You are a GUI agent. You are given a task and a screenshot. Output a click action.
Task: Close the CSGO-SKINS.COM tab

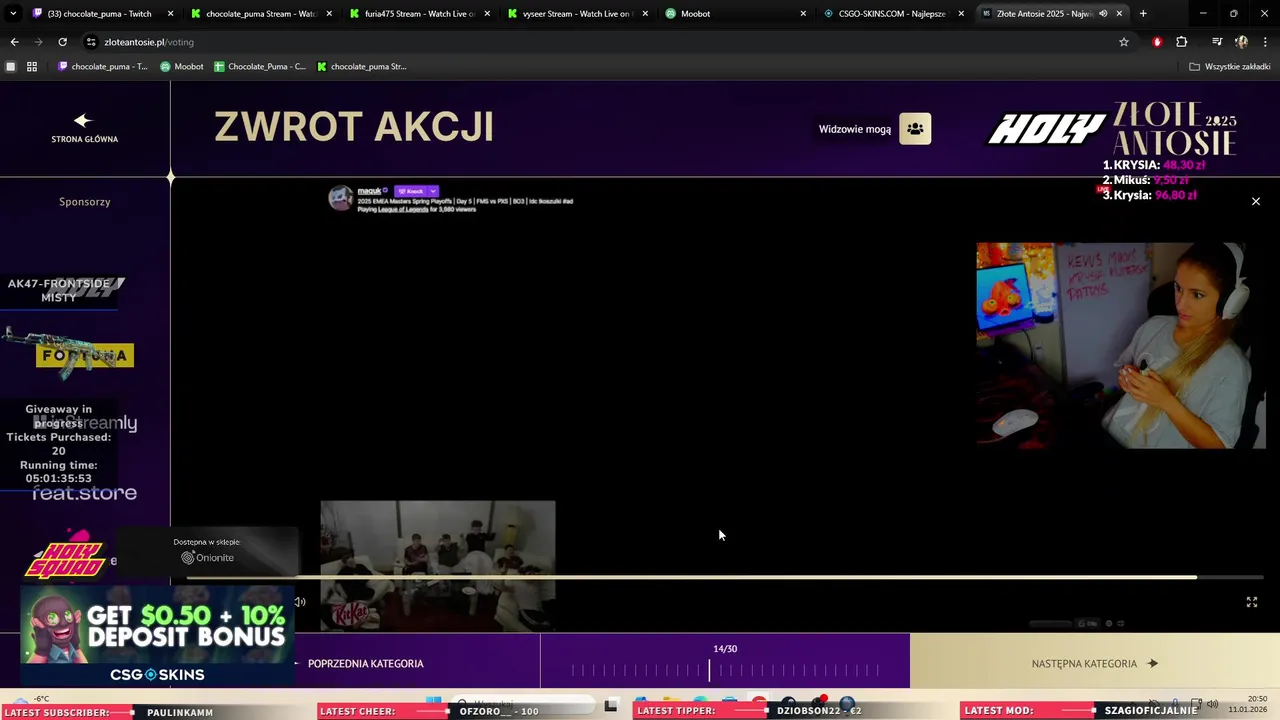tap(961, 14)
